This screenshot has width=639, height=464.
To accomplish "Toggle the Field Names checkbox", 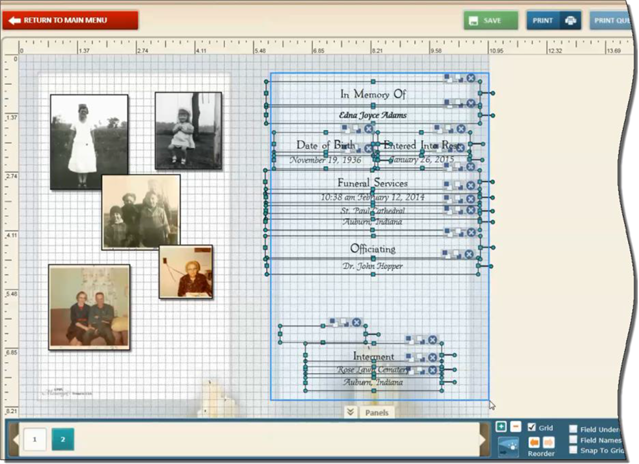I will (573, 439).
